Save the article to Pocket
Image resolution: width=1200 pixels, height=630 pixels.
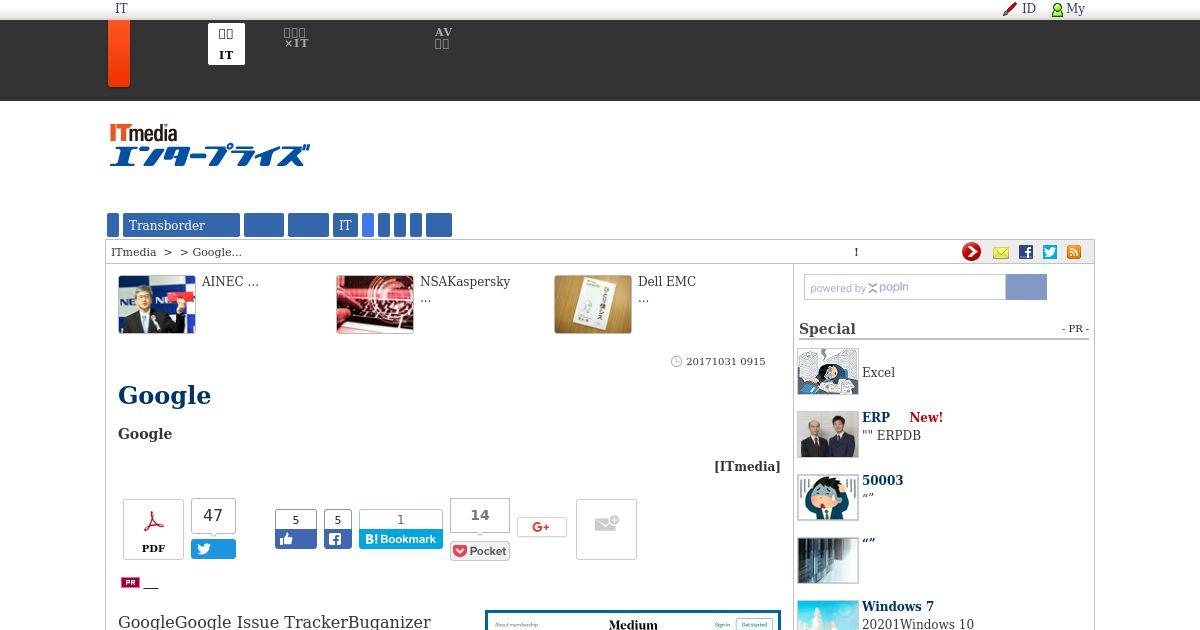[480, 551]
